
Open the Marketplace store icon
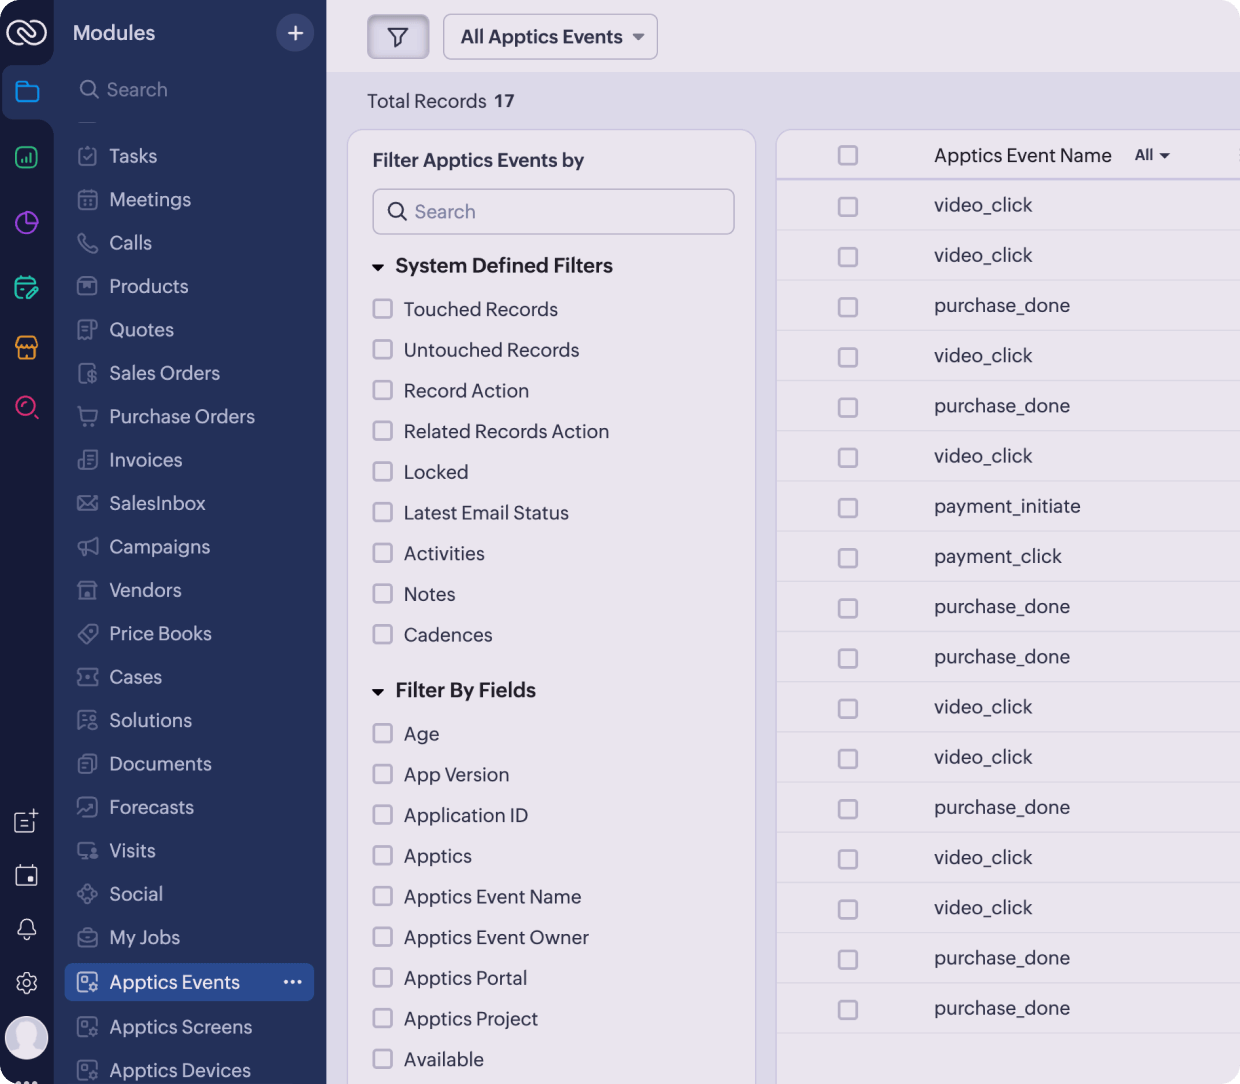[27, 349]
